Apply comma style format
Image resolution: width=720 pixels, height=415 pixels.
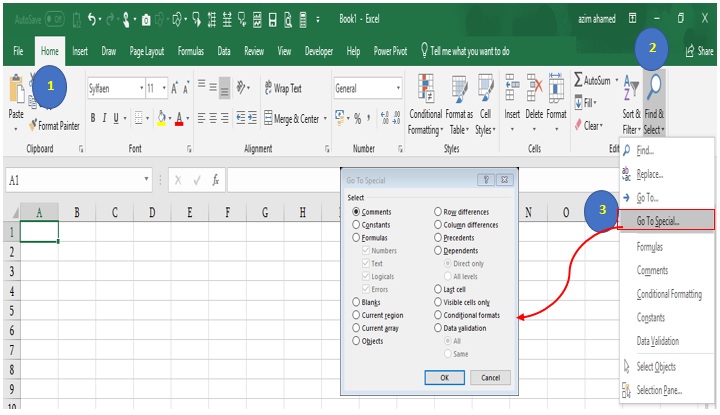pos(368,118)
